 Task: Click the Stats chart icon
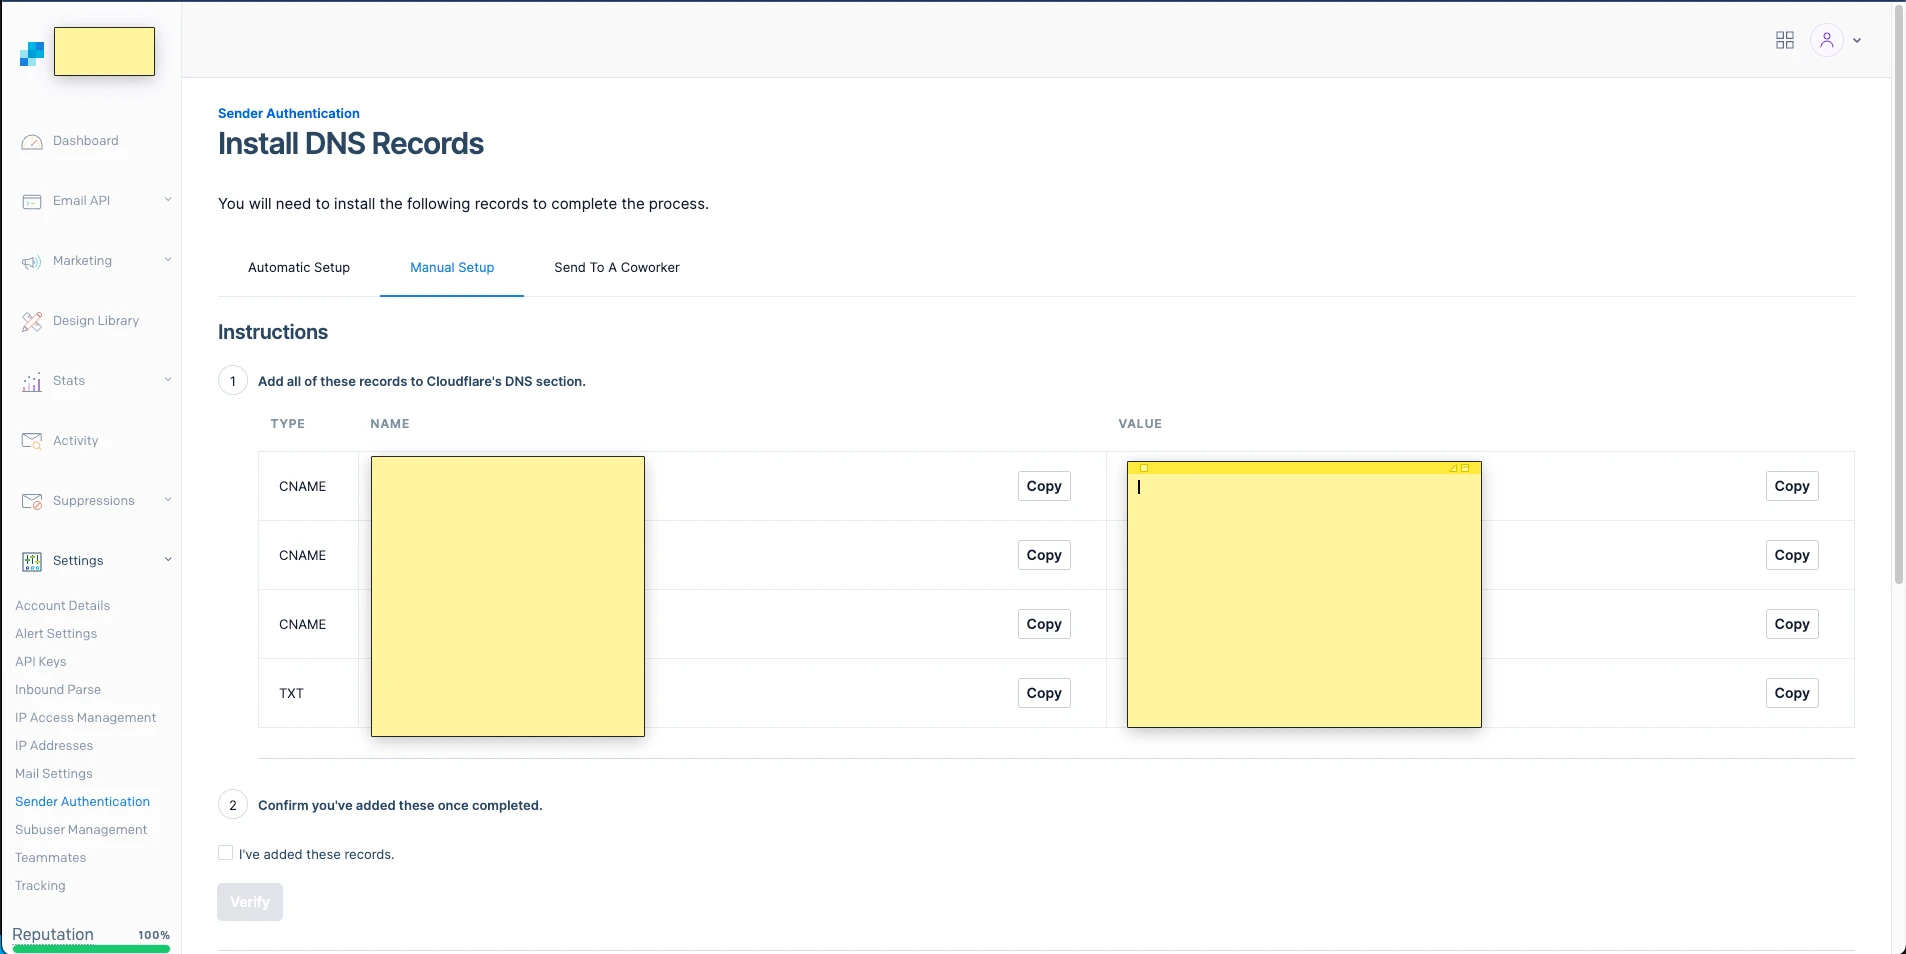32,382
